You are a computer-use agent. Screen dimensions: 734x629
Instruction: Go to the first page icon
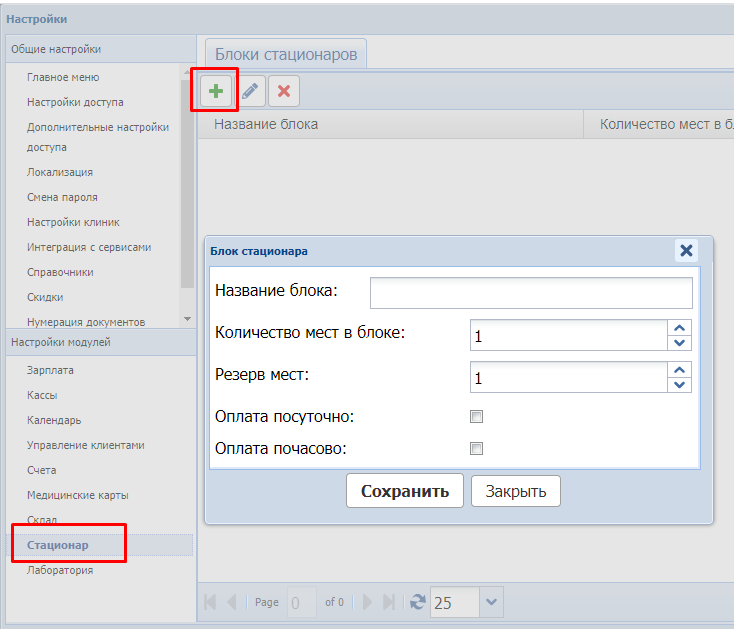click(x=211, y=602)
